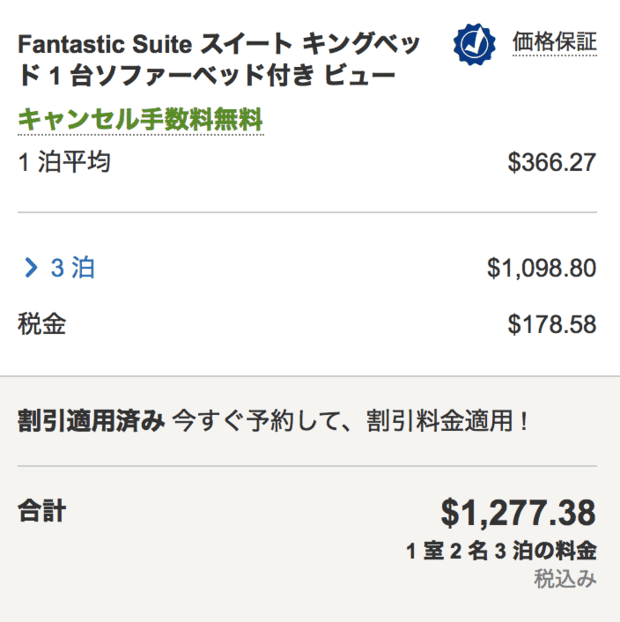The height and width of the screenshot is (622, 620).
Task: Click the 今すぐ予約して、割引料金適用！ promo text
Action: coord(351,421)
